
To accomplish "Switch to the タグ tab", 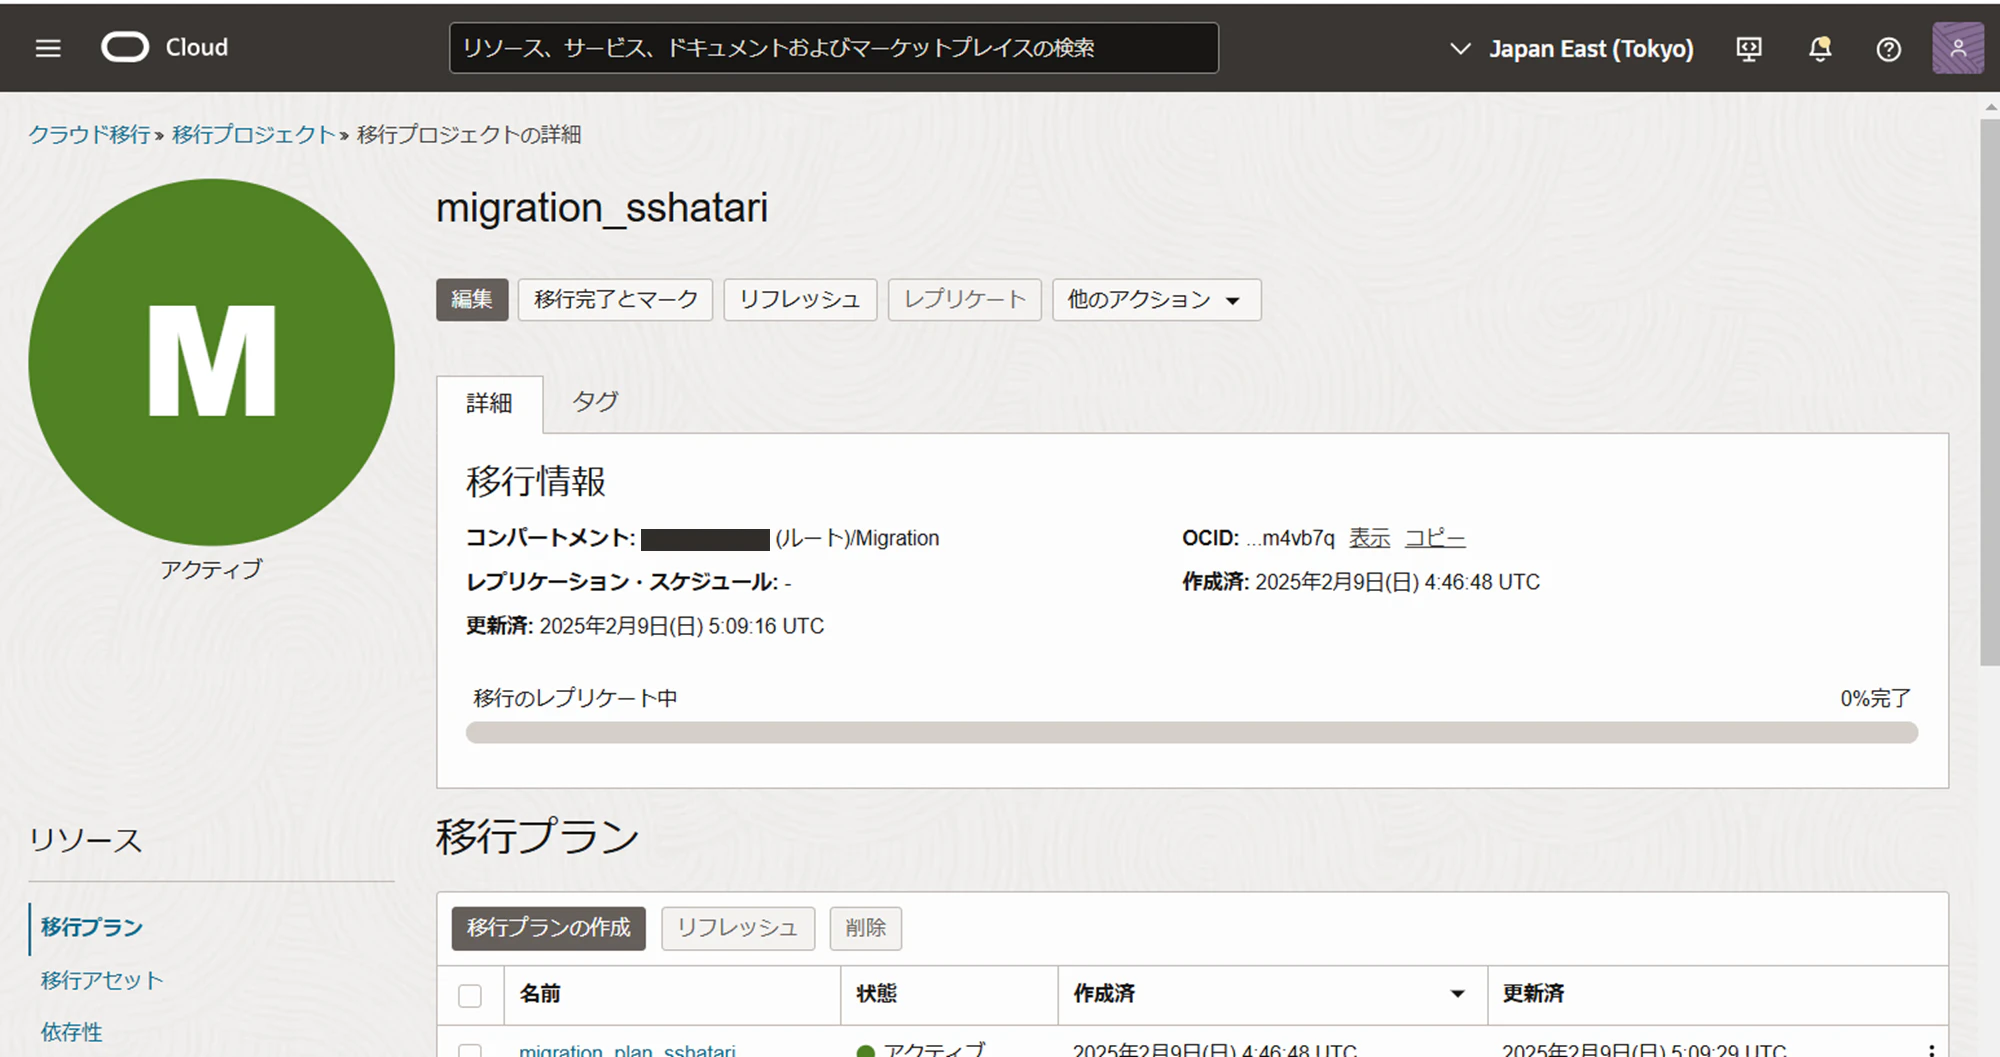I will click(595, 402).
